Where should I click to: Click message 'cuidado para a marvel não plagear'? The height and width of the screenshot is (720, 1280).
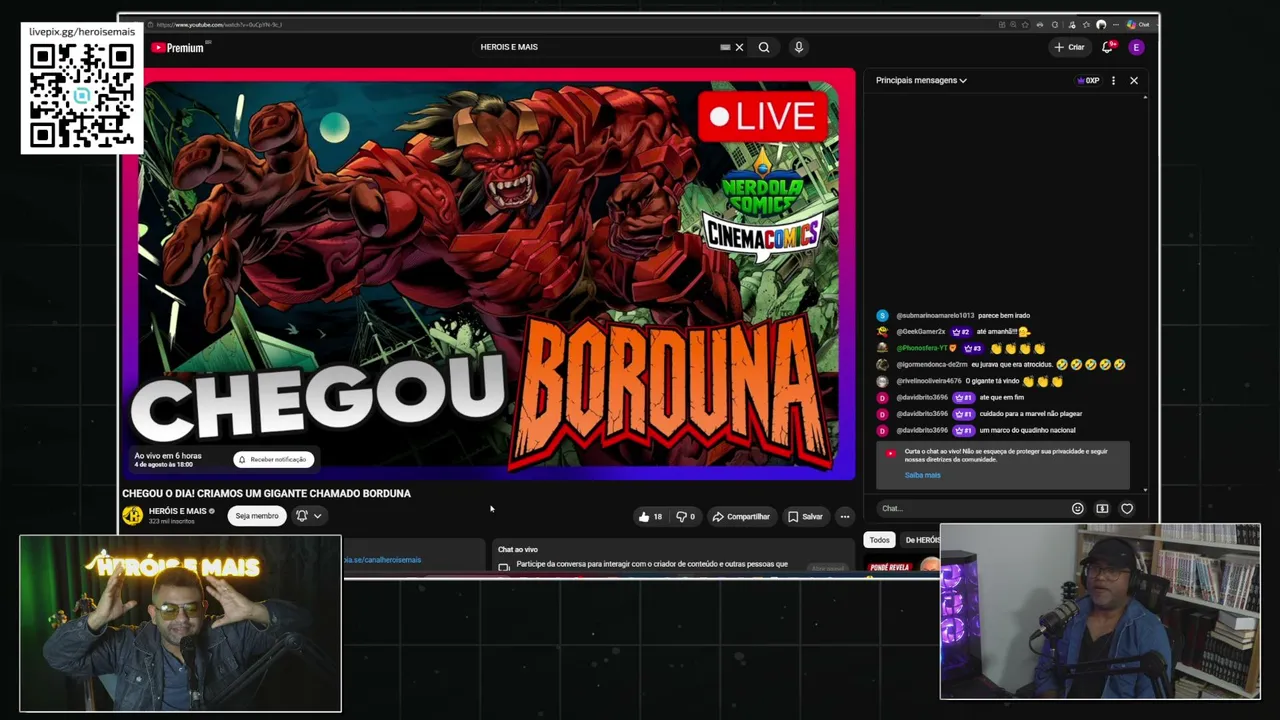pyautogui.click(x=1030, y=414)
